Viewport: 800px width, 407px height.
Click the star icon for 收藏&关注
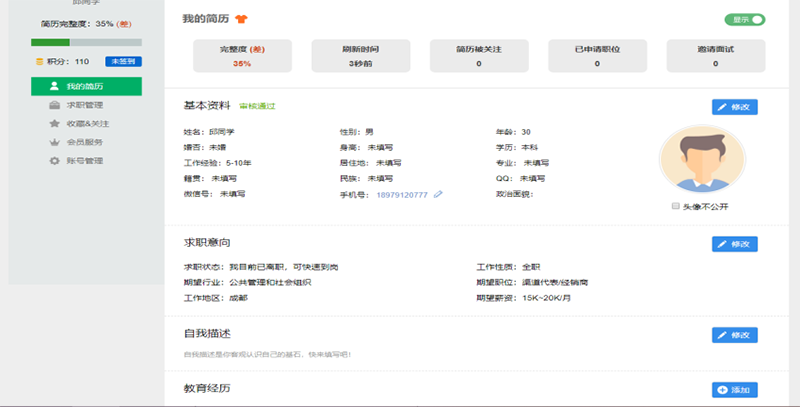54,123
